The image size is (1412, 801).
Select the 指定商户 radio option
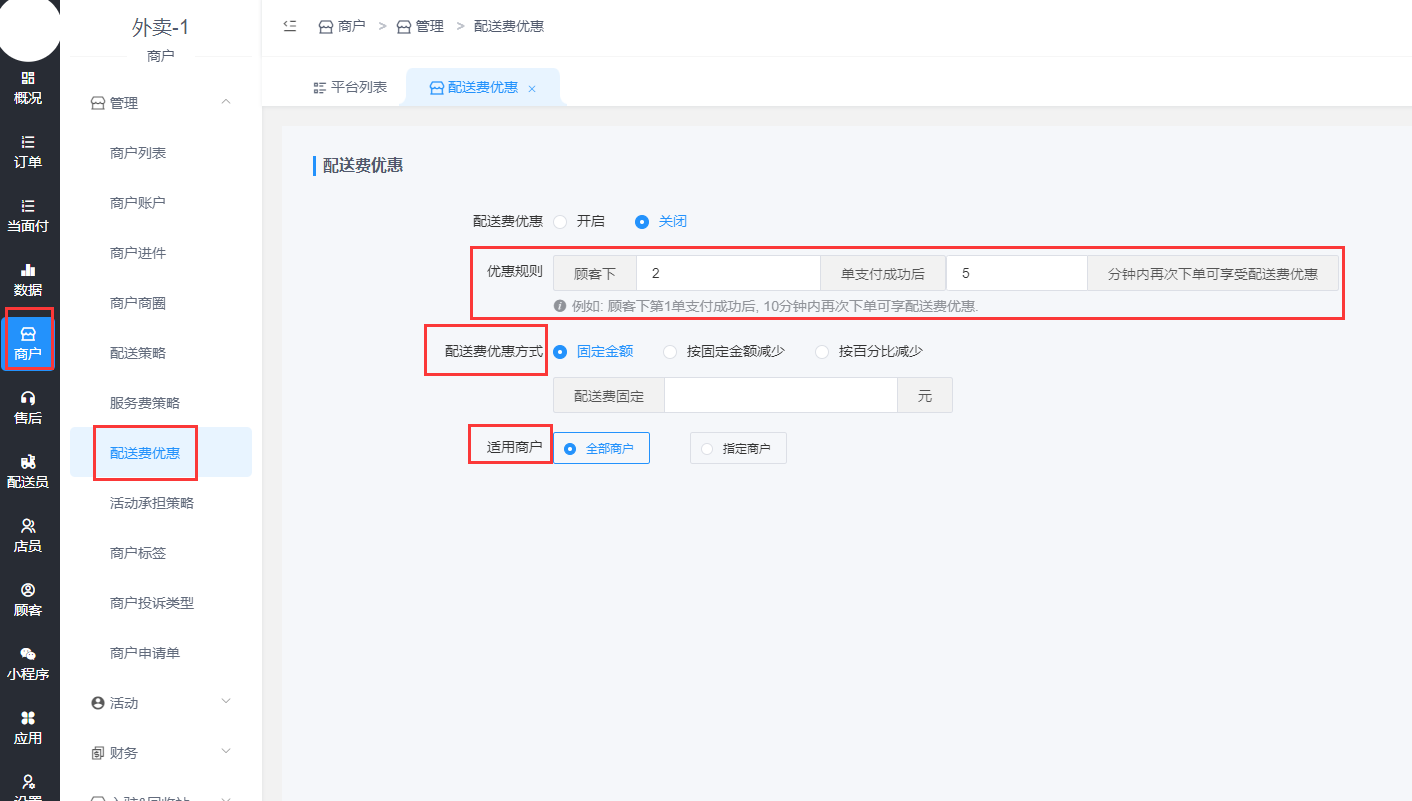738,448
